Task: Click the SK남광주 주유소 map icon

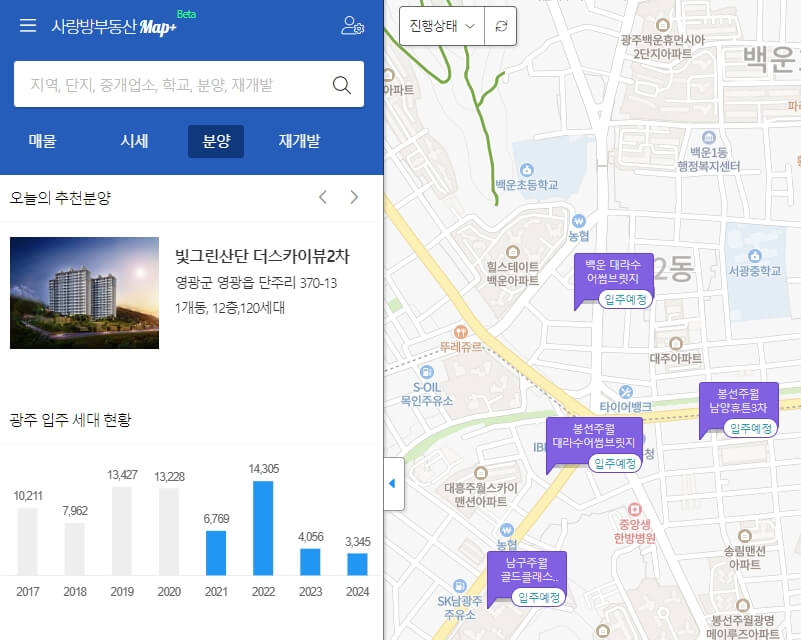Action: point(460,586)
